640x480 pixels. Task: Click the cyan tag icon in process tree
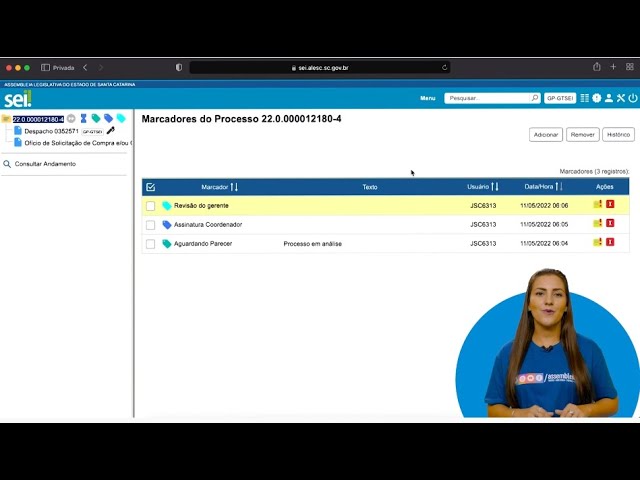tap(121, 118)
